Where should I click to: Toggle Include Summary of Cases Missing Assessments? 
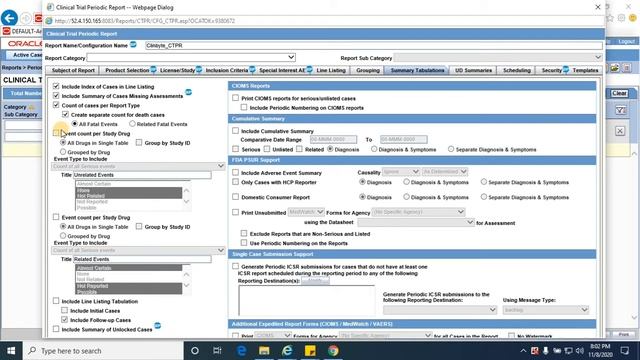click(x=56, y=96)
